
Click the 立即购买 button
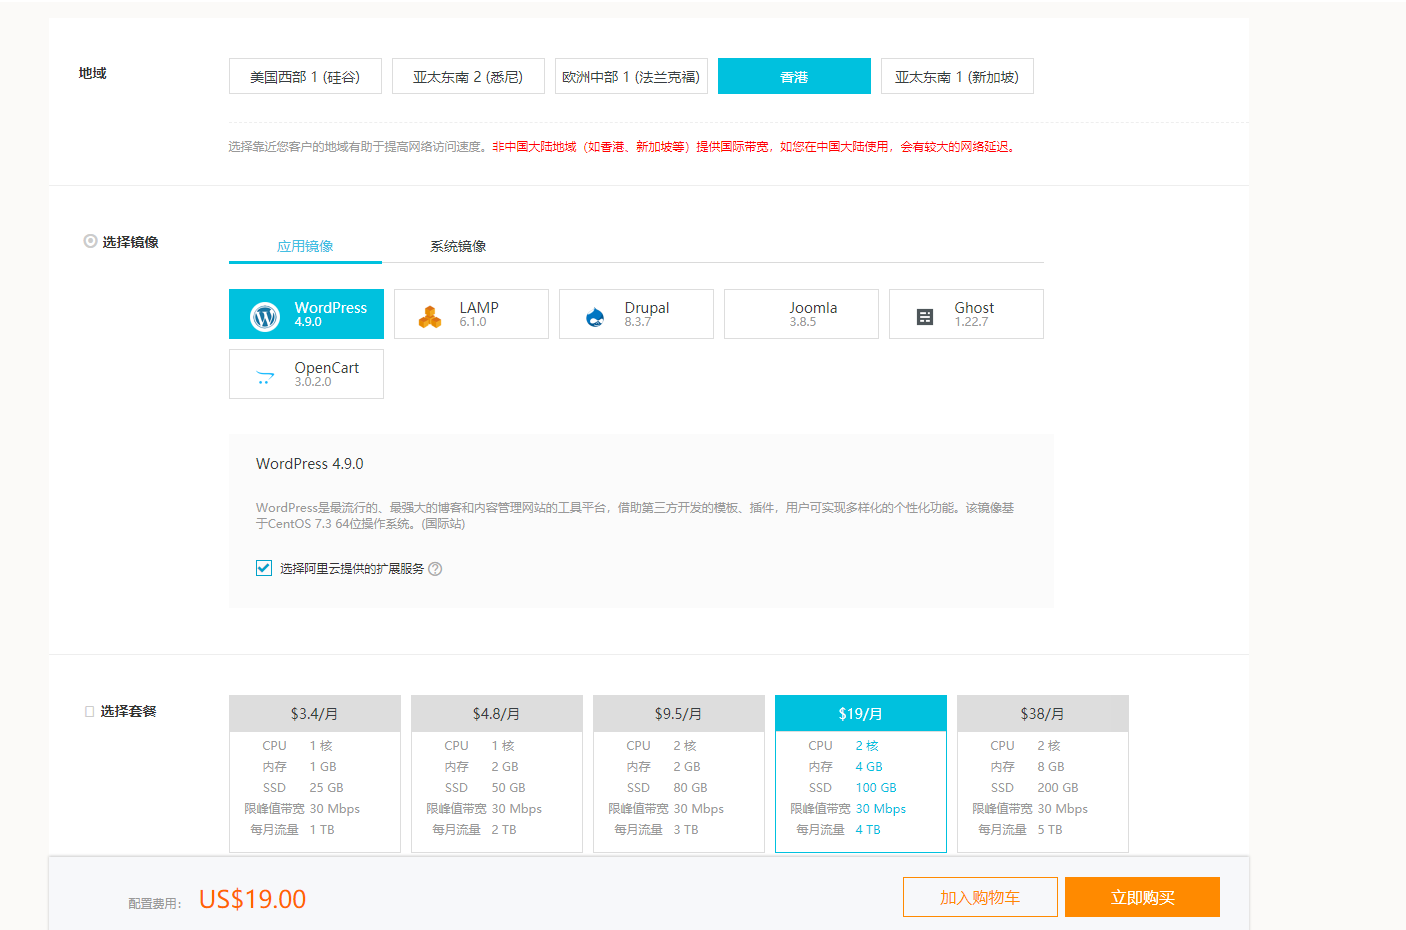[1142, 897]
